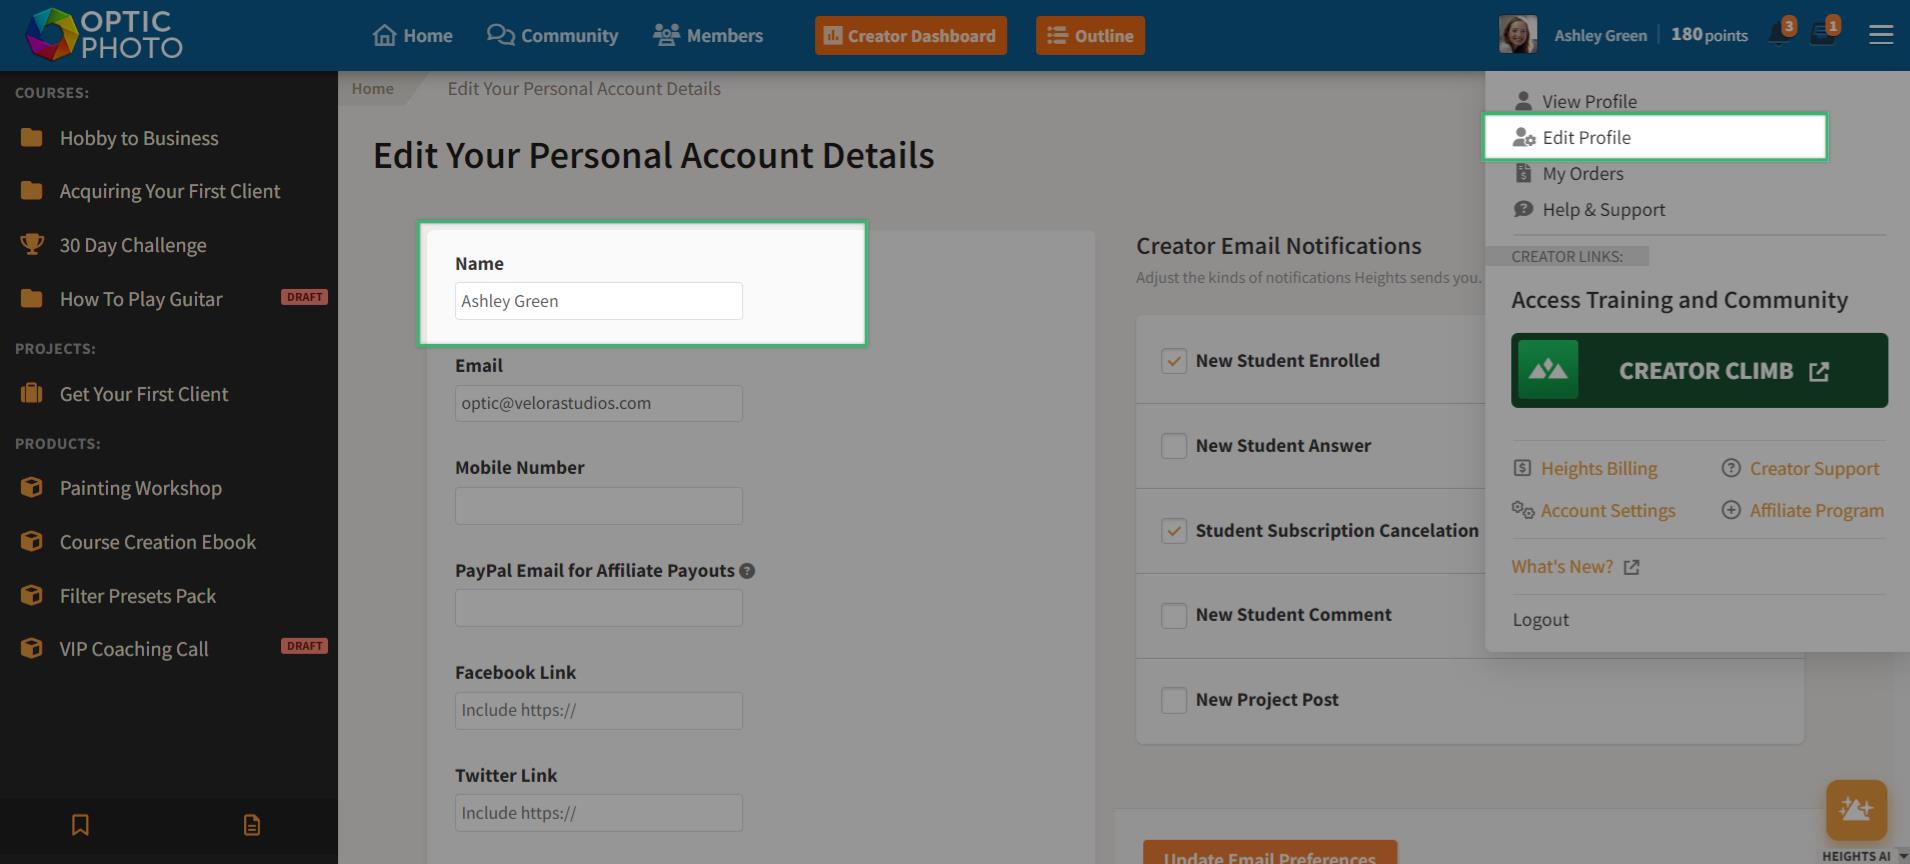The image size is (1910, 864).
Task: Click Ashley Green's profile avatar
Action: (1517, 35)
